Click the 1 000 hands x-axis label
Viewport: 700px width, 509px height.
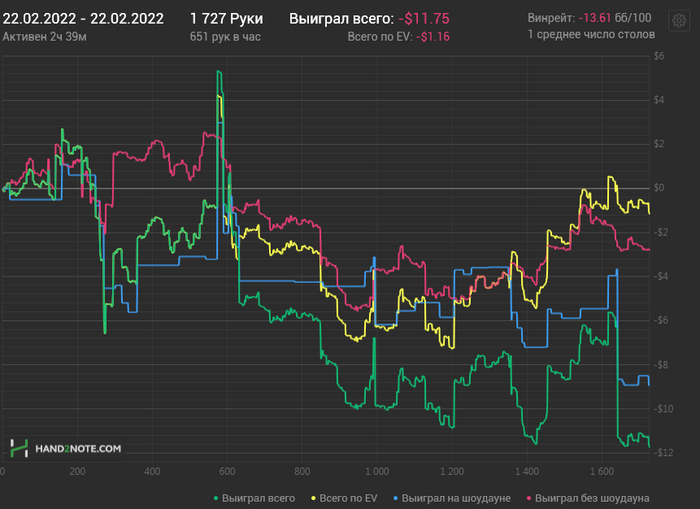click(x=376, y=470)
